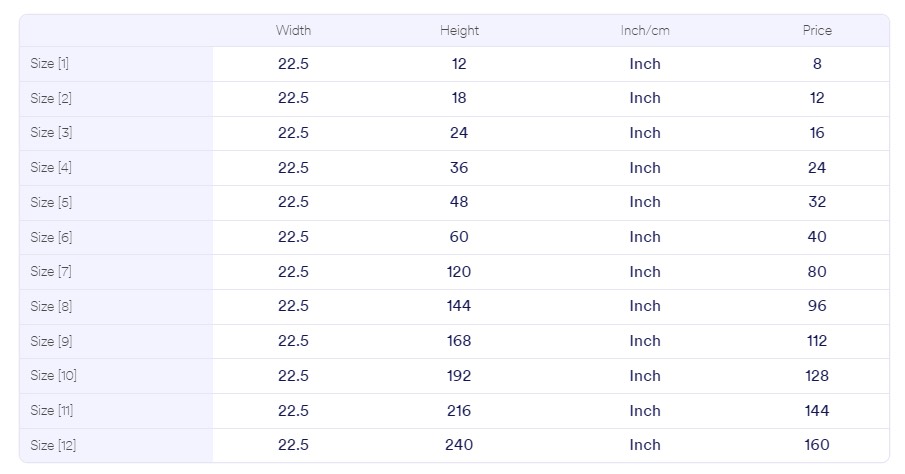Click the Inch unit for Size [6]
905x474 pixels.
pos(645,237)
